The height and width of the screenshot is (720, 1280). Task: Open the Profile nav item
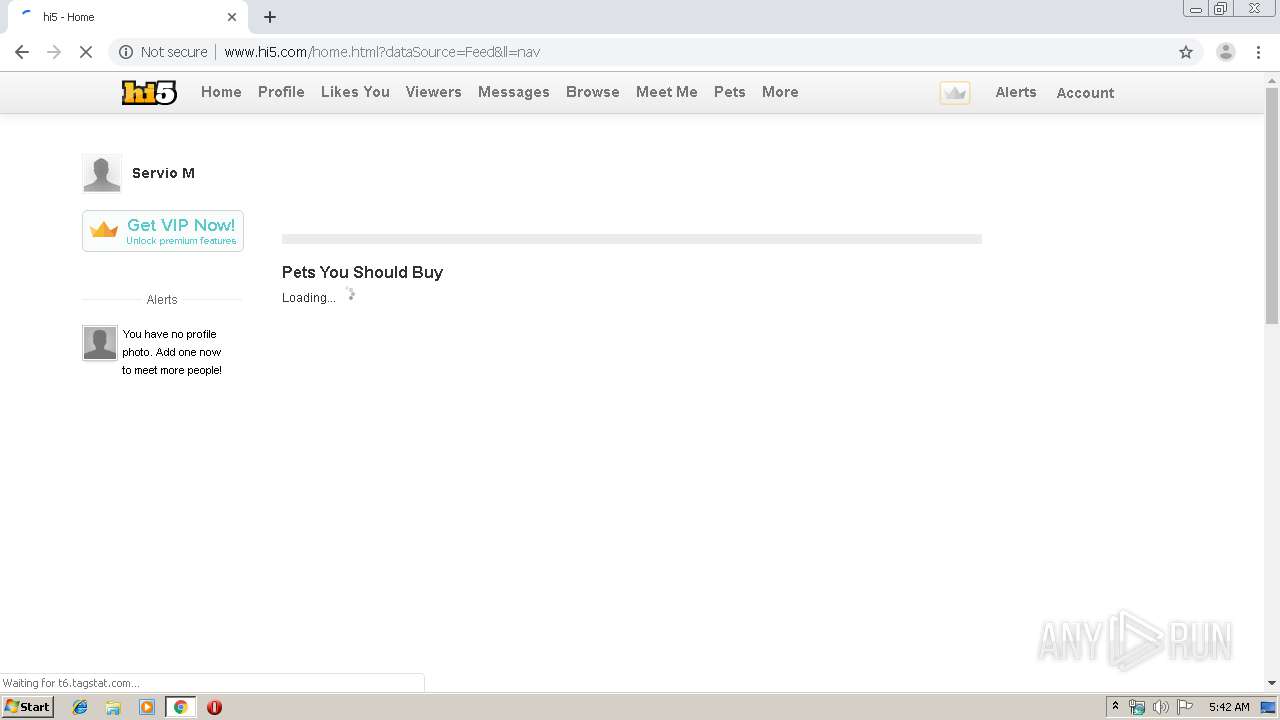click(281, 92)
